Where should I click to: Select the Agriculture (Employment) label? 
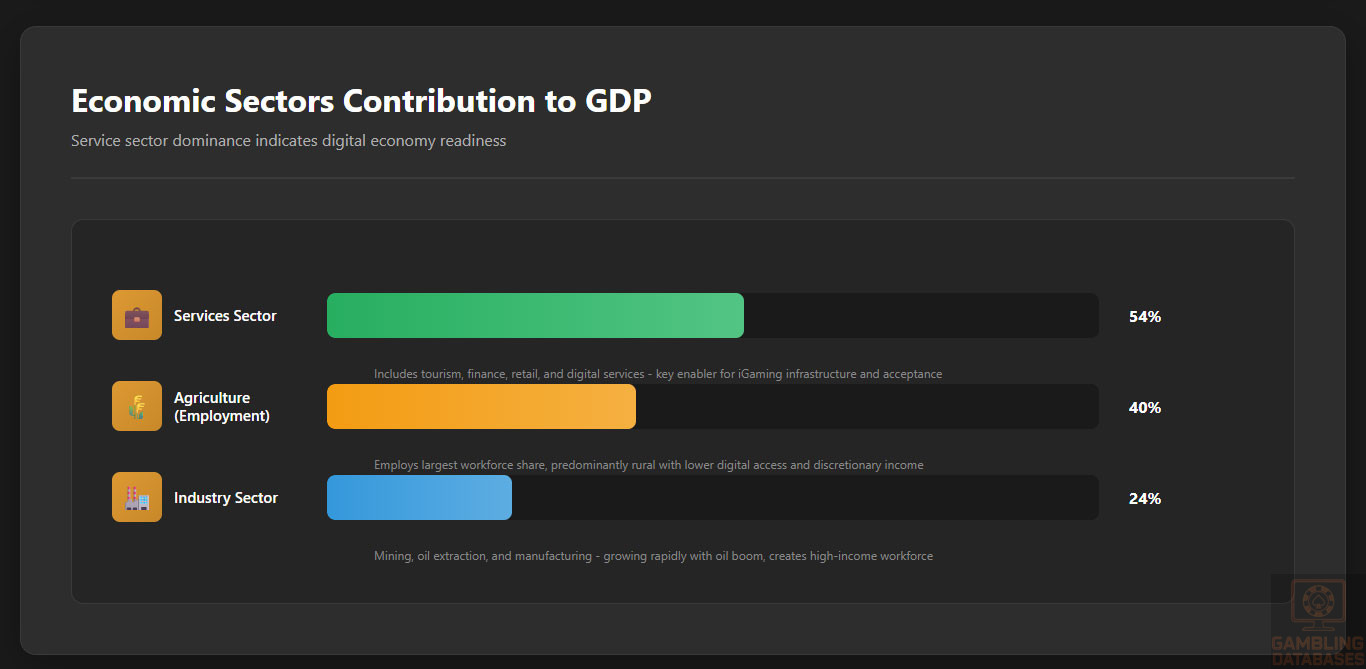click(x=221, y=407)
